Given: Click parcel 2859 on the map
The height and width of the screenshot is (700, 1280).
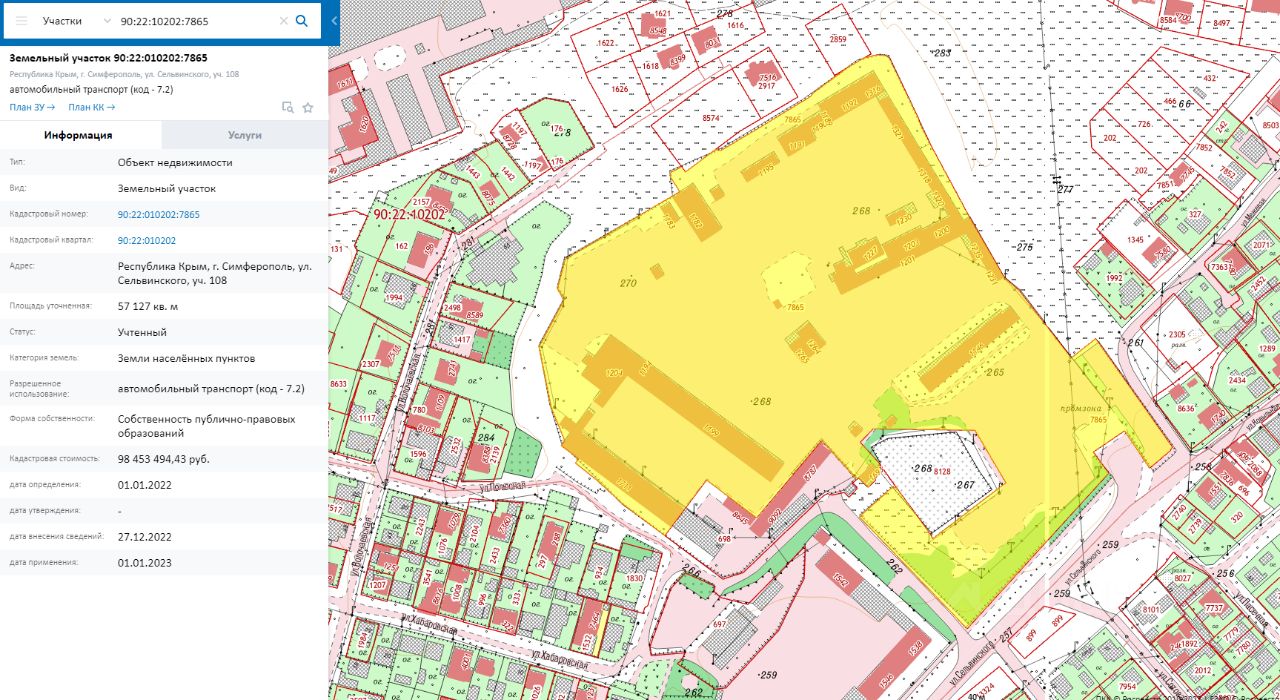Looking at the screenshot, I should [838, 39].
